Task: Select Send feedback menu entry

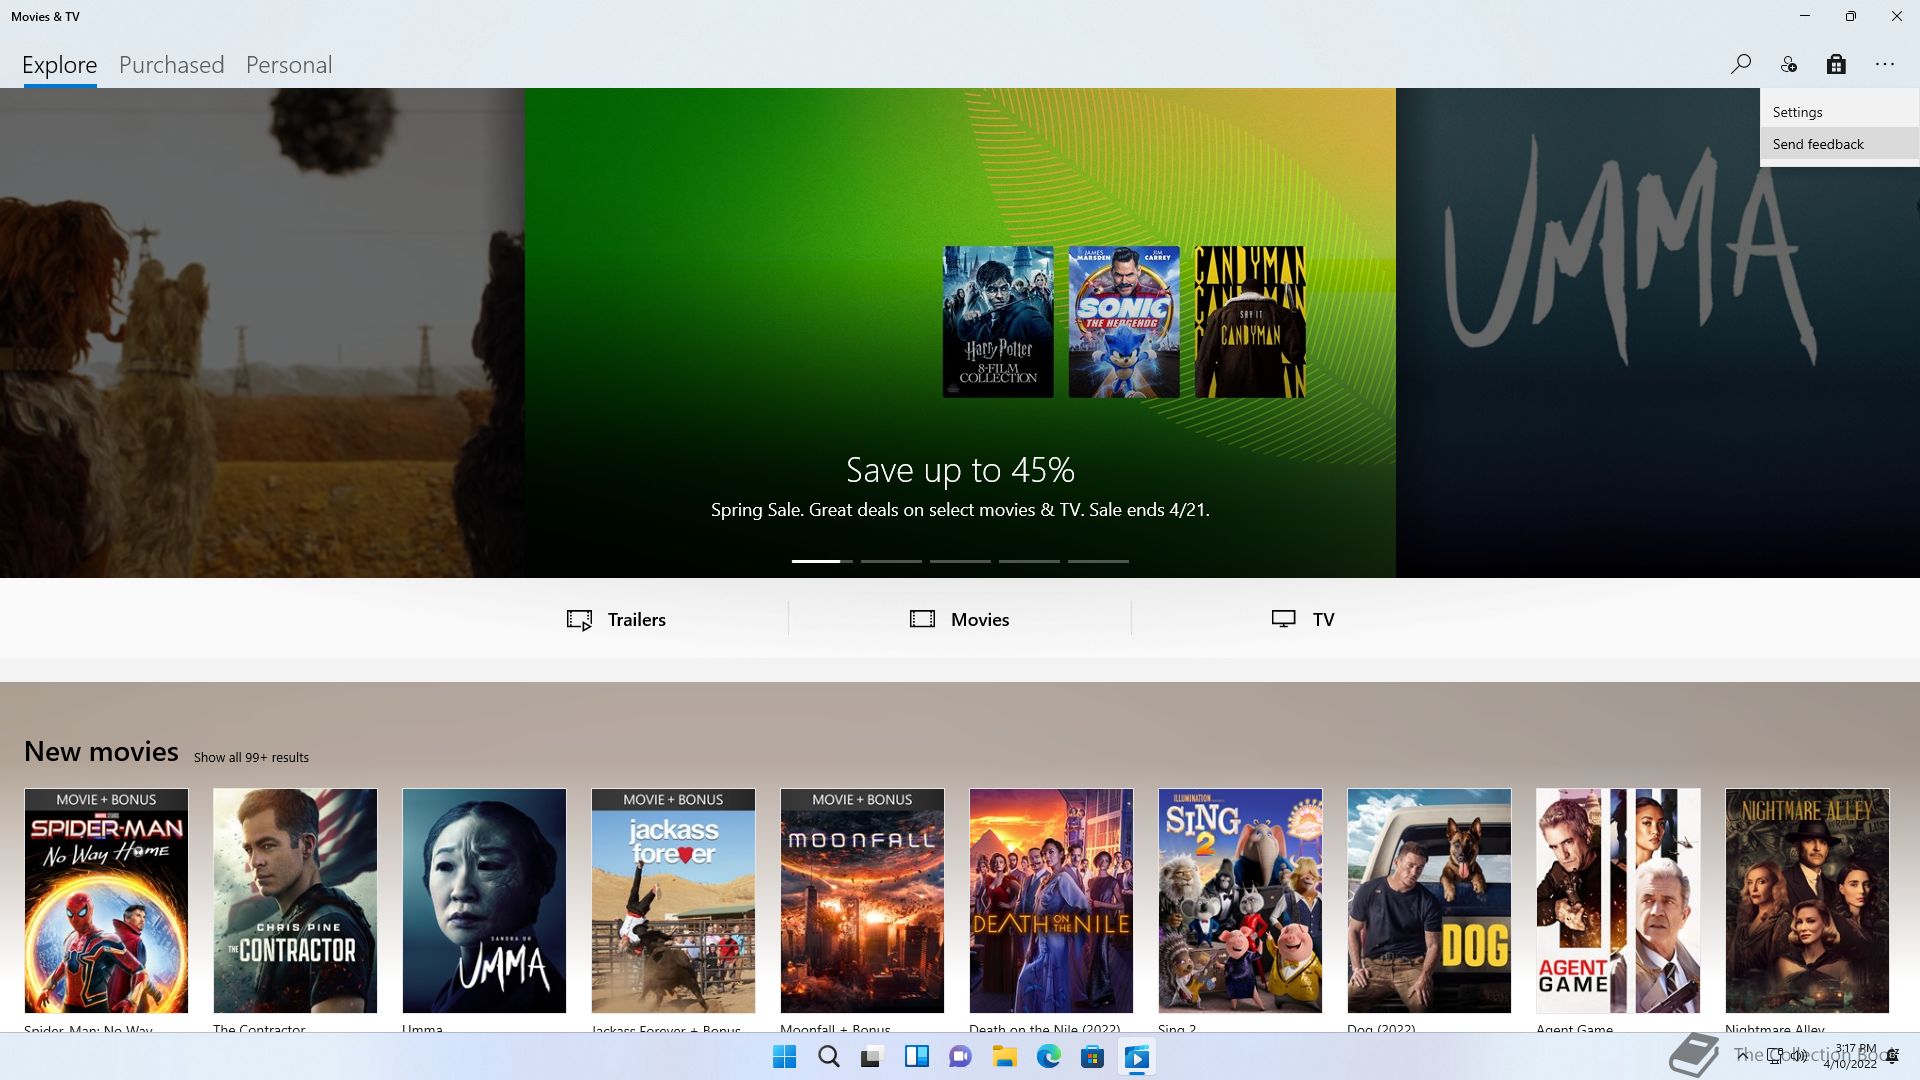Action: pos(1839,144)
